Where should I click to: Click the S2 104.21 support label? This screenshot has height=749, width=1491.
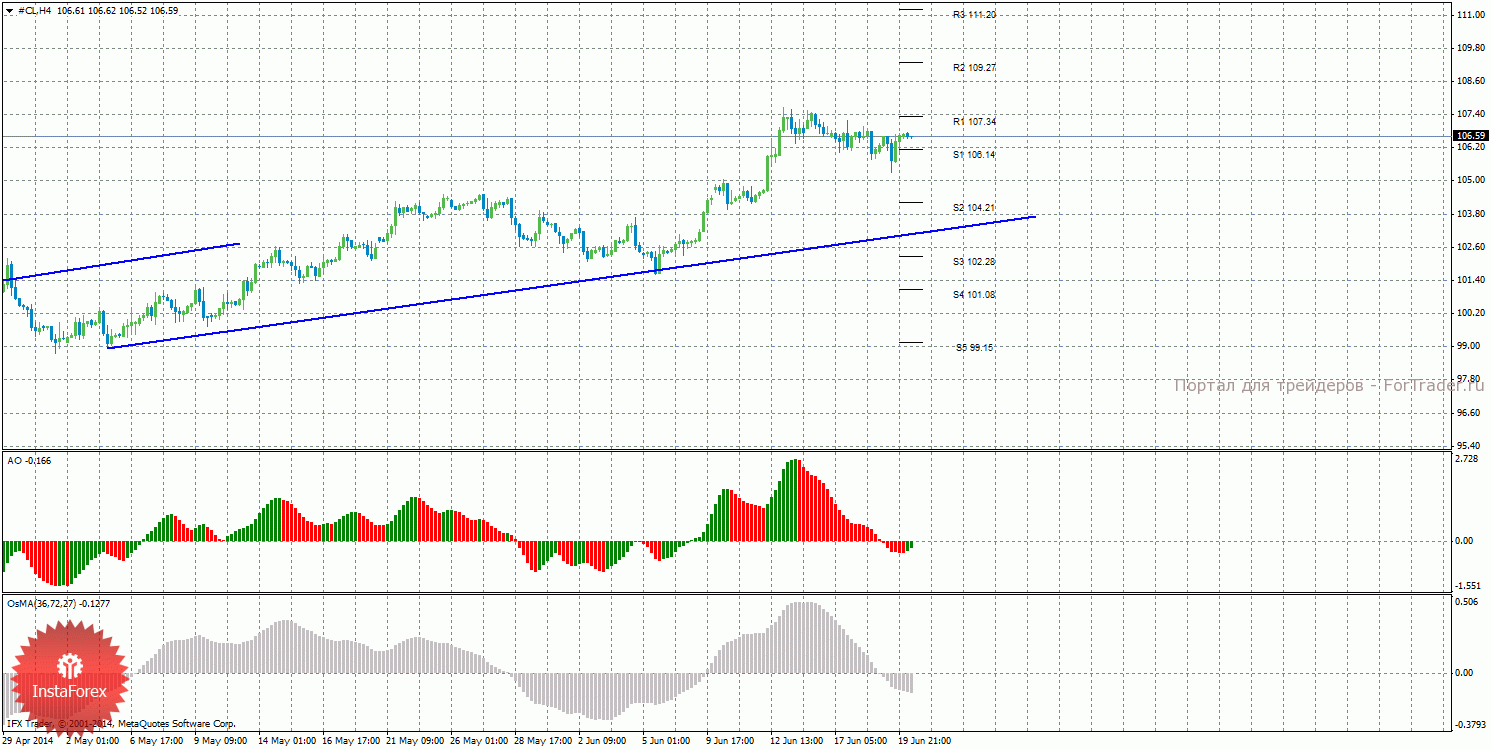(x=974, y=208)
